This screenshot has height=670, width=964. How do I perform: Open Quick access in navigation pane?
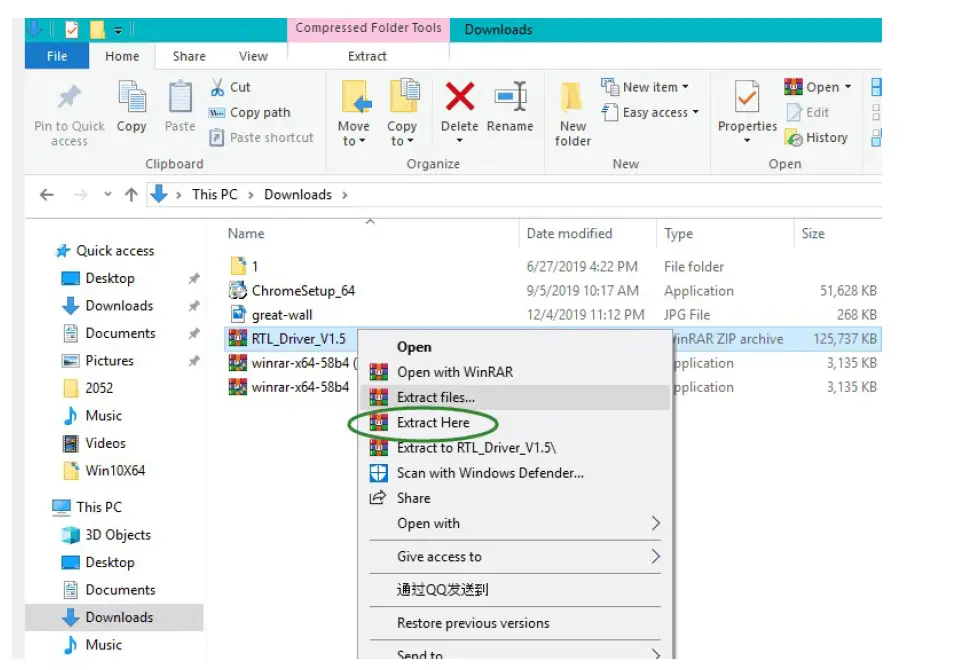click(114, 250)
